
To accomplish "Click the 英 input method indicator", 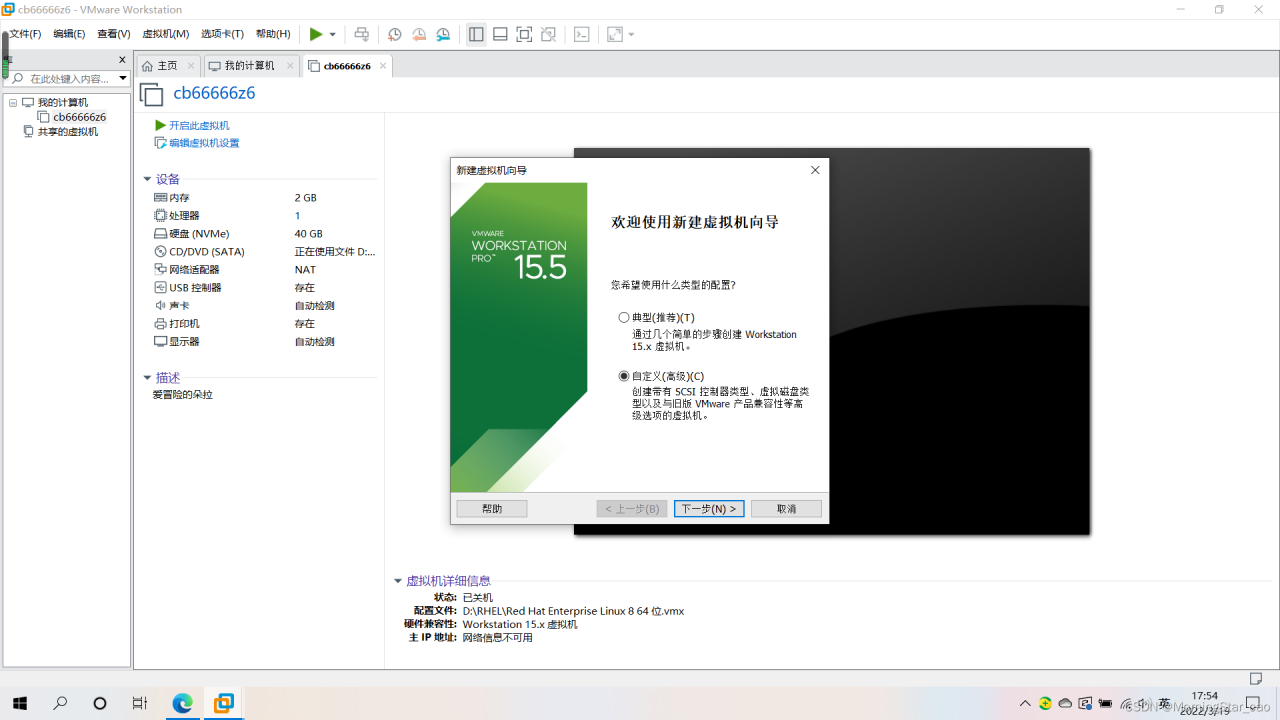I will pos(1164,703).
